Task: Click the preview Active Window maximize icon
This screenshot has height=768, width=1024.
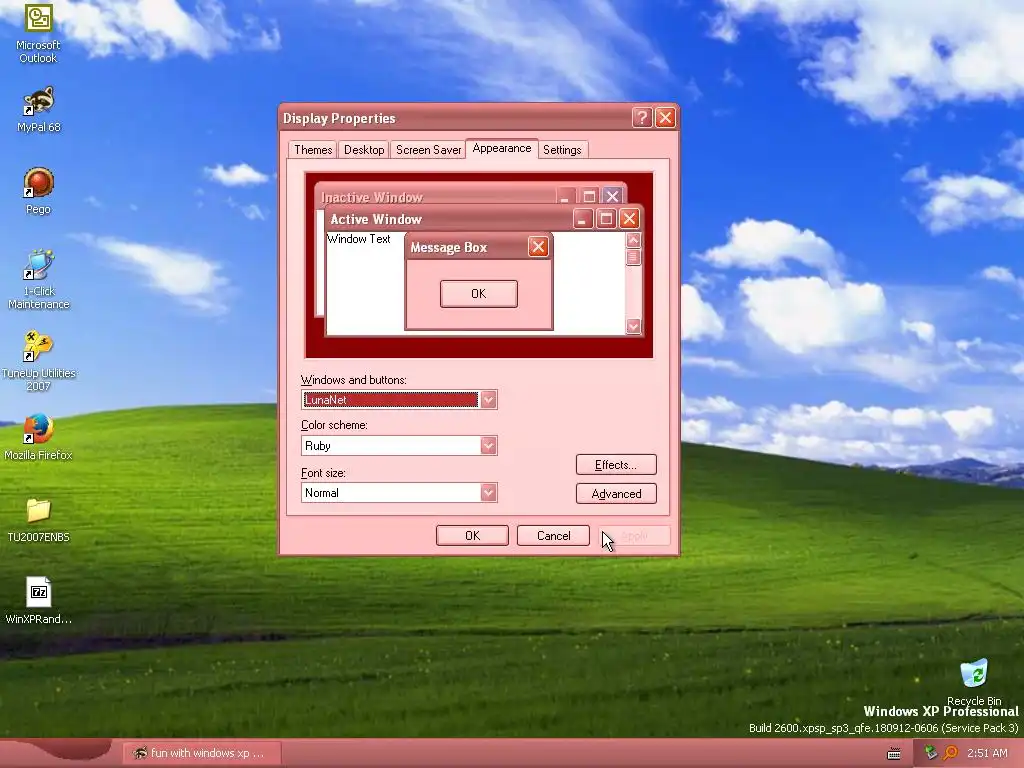Action: (606, 219)
